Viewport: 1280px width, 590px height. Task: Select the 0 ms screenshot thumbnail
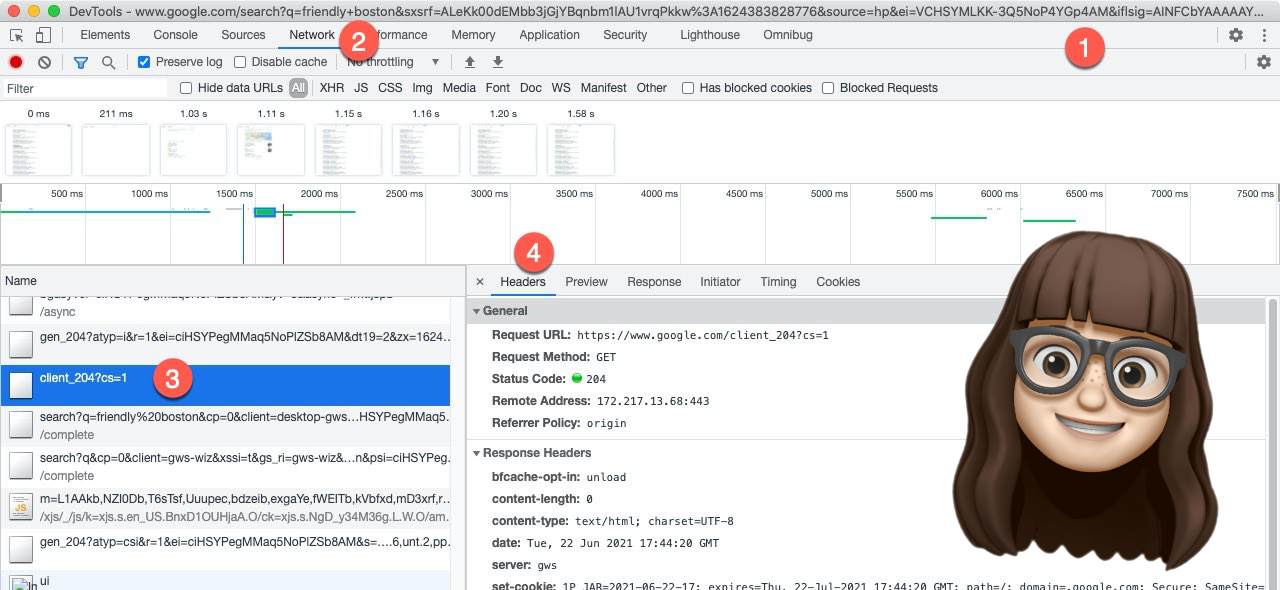[x=38, y=150]
